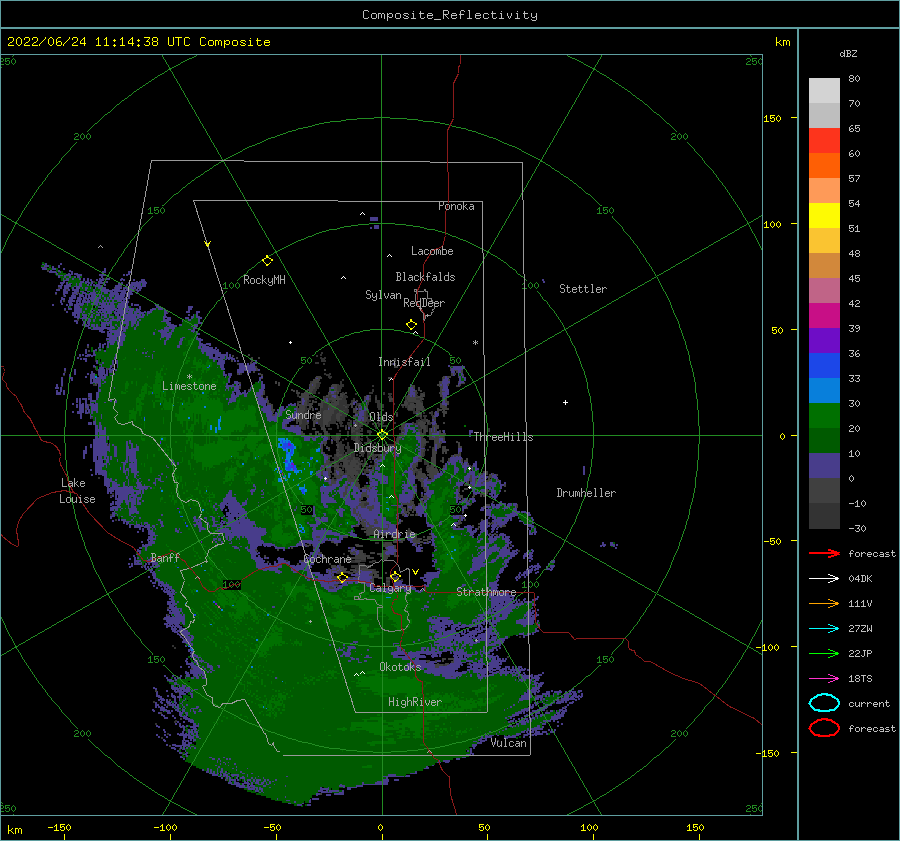Click the Sylvan label
Image resolution: width=900 pixels, height=841 pixels.
point(383,295)
